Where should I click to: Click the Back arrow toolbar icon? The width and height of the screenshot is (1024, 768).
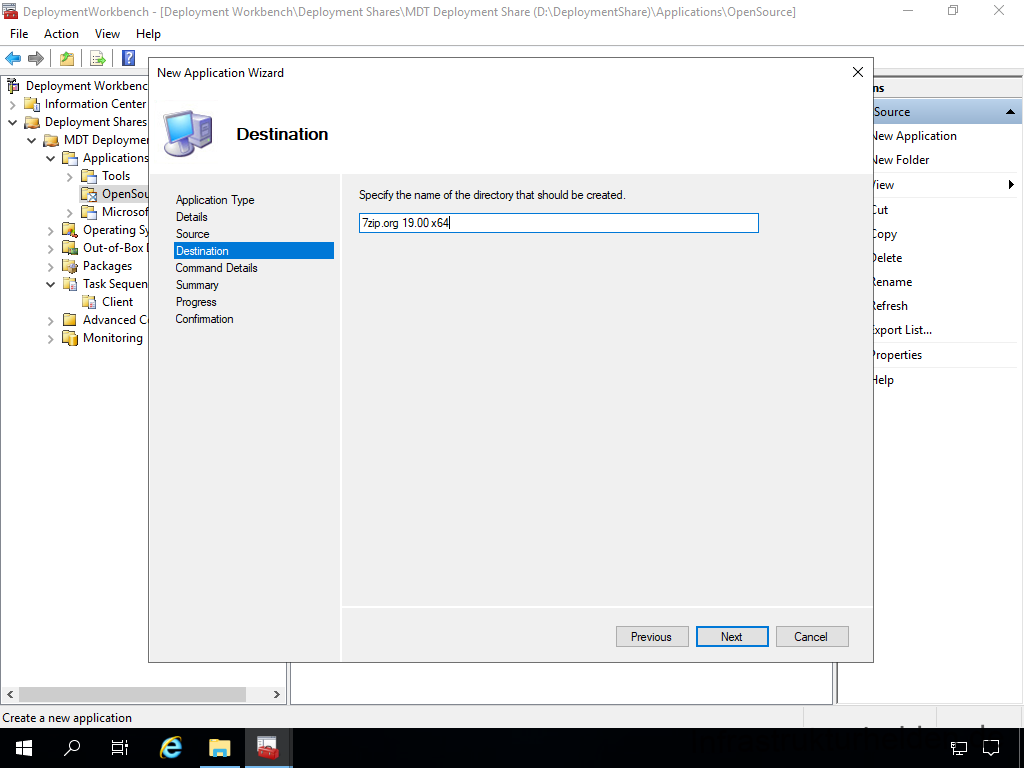[x=13, y=58]
